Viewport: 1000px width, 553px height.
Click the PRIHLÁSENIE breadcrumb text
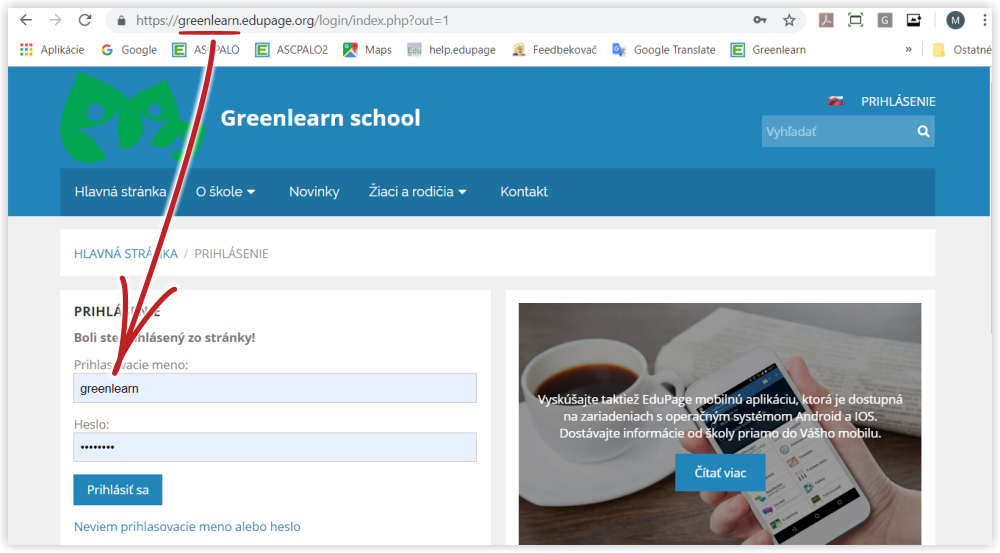coord(231,254)
